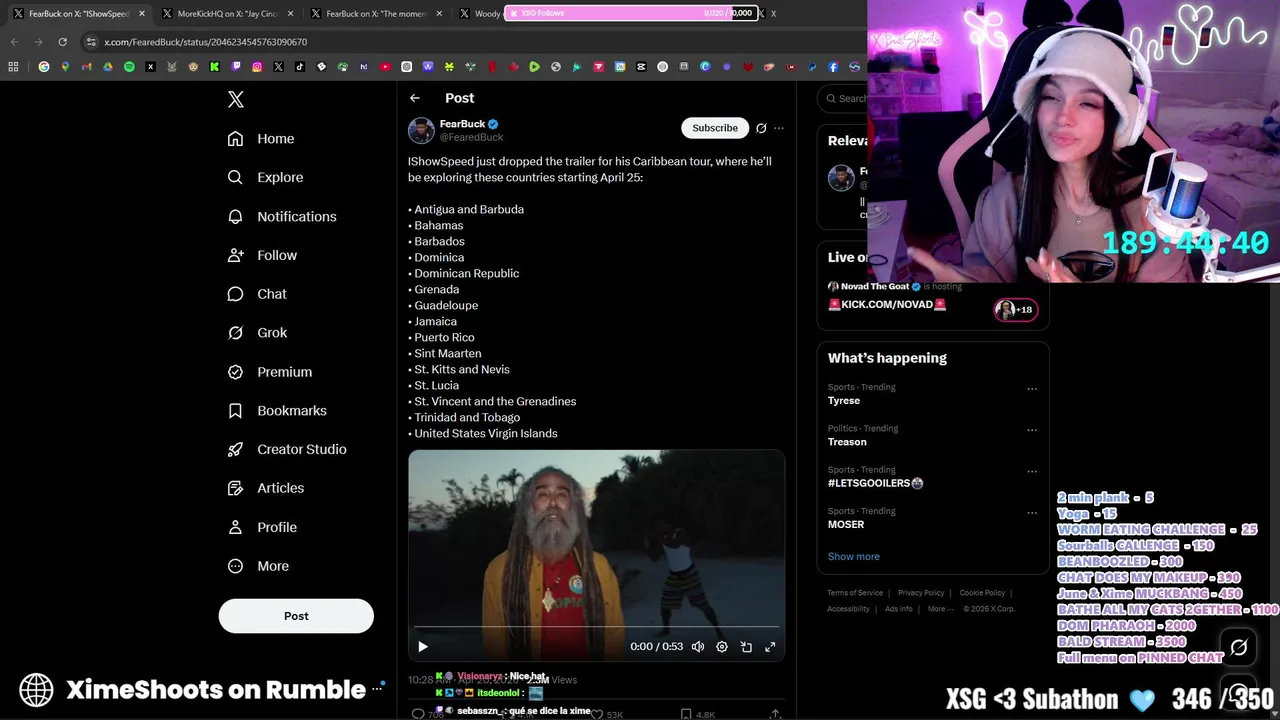Viewport: 1280px width, 720px height.
Task: Open the Kick bookmark
Action: point(214,67)
